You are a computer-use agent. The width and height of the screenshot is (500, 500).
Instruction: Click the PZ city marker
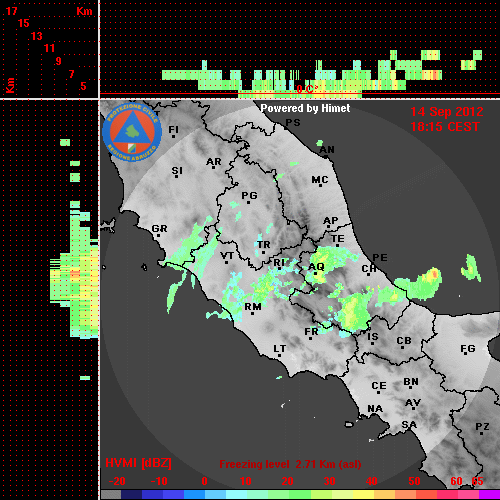[x=482, y=434]
